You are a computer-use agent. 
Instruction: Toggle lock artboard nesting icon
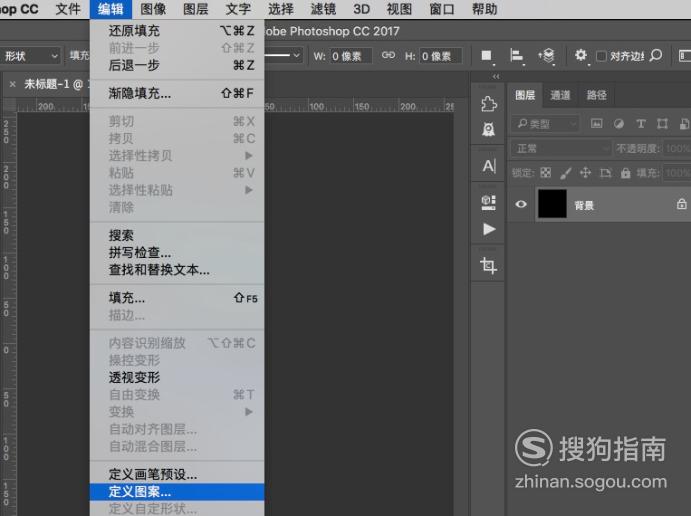tap(606, 173)
